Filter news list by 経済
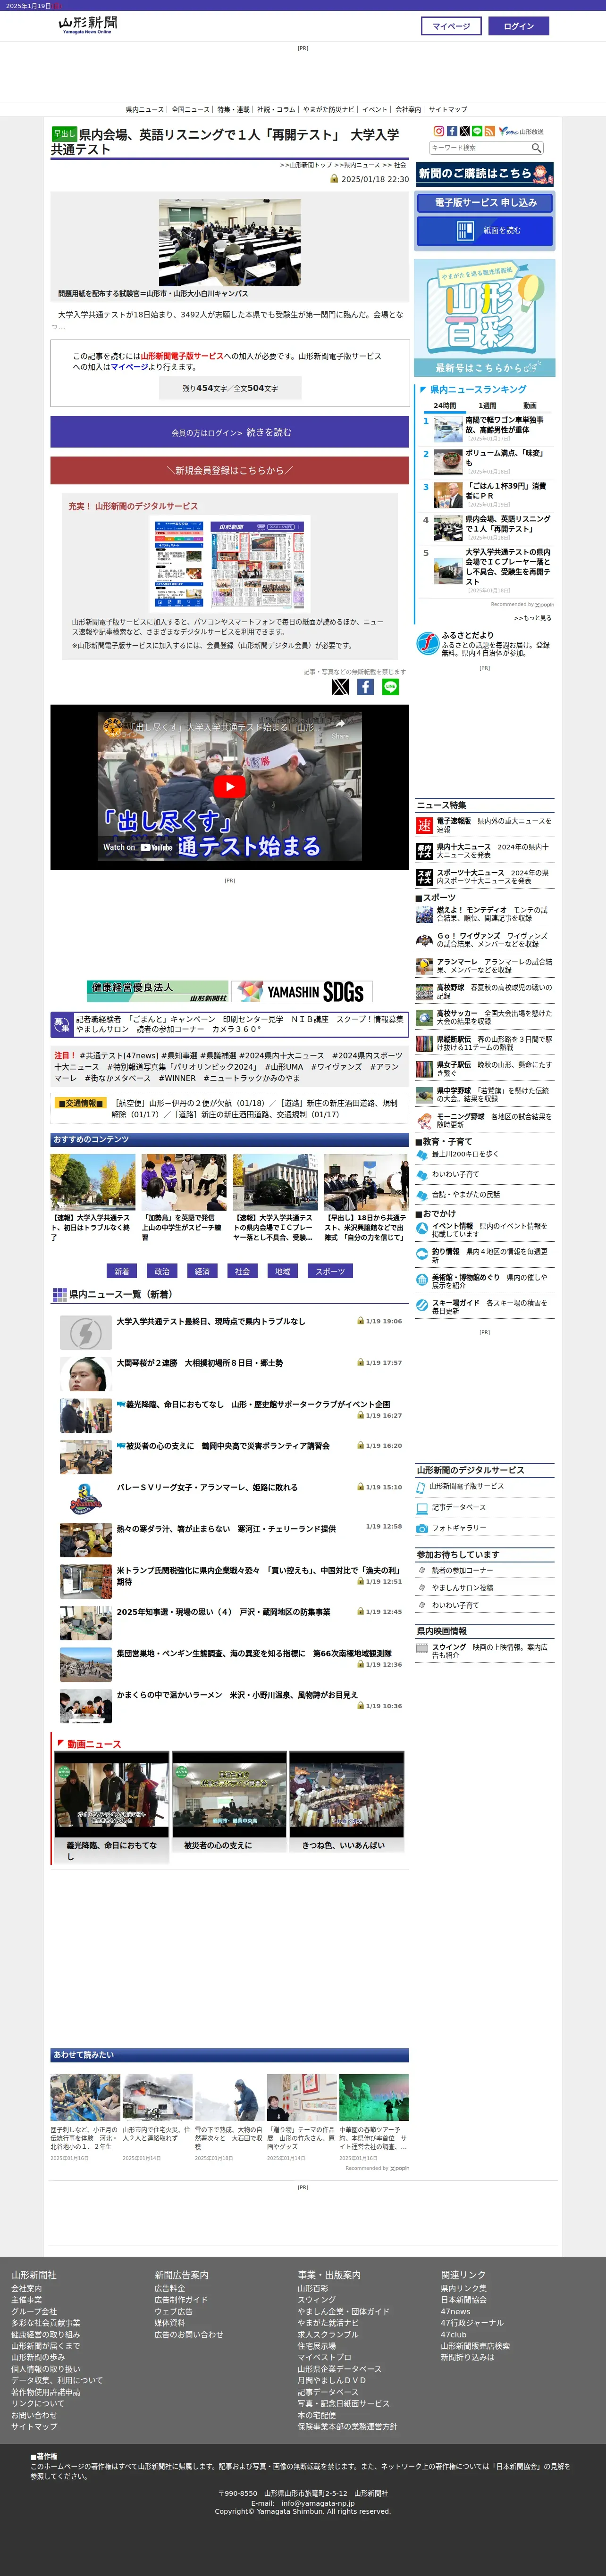This screenshot has width=606, height=2576. (x=202, y=1271)
